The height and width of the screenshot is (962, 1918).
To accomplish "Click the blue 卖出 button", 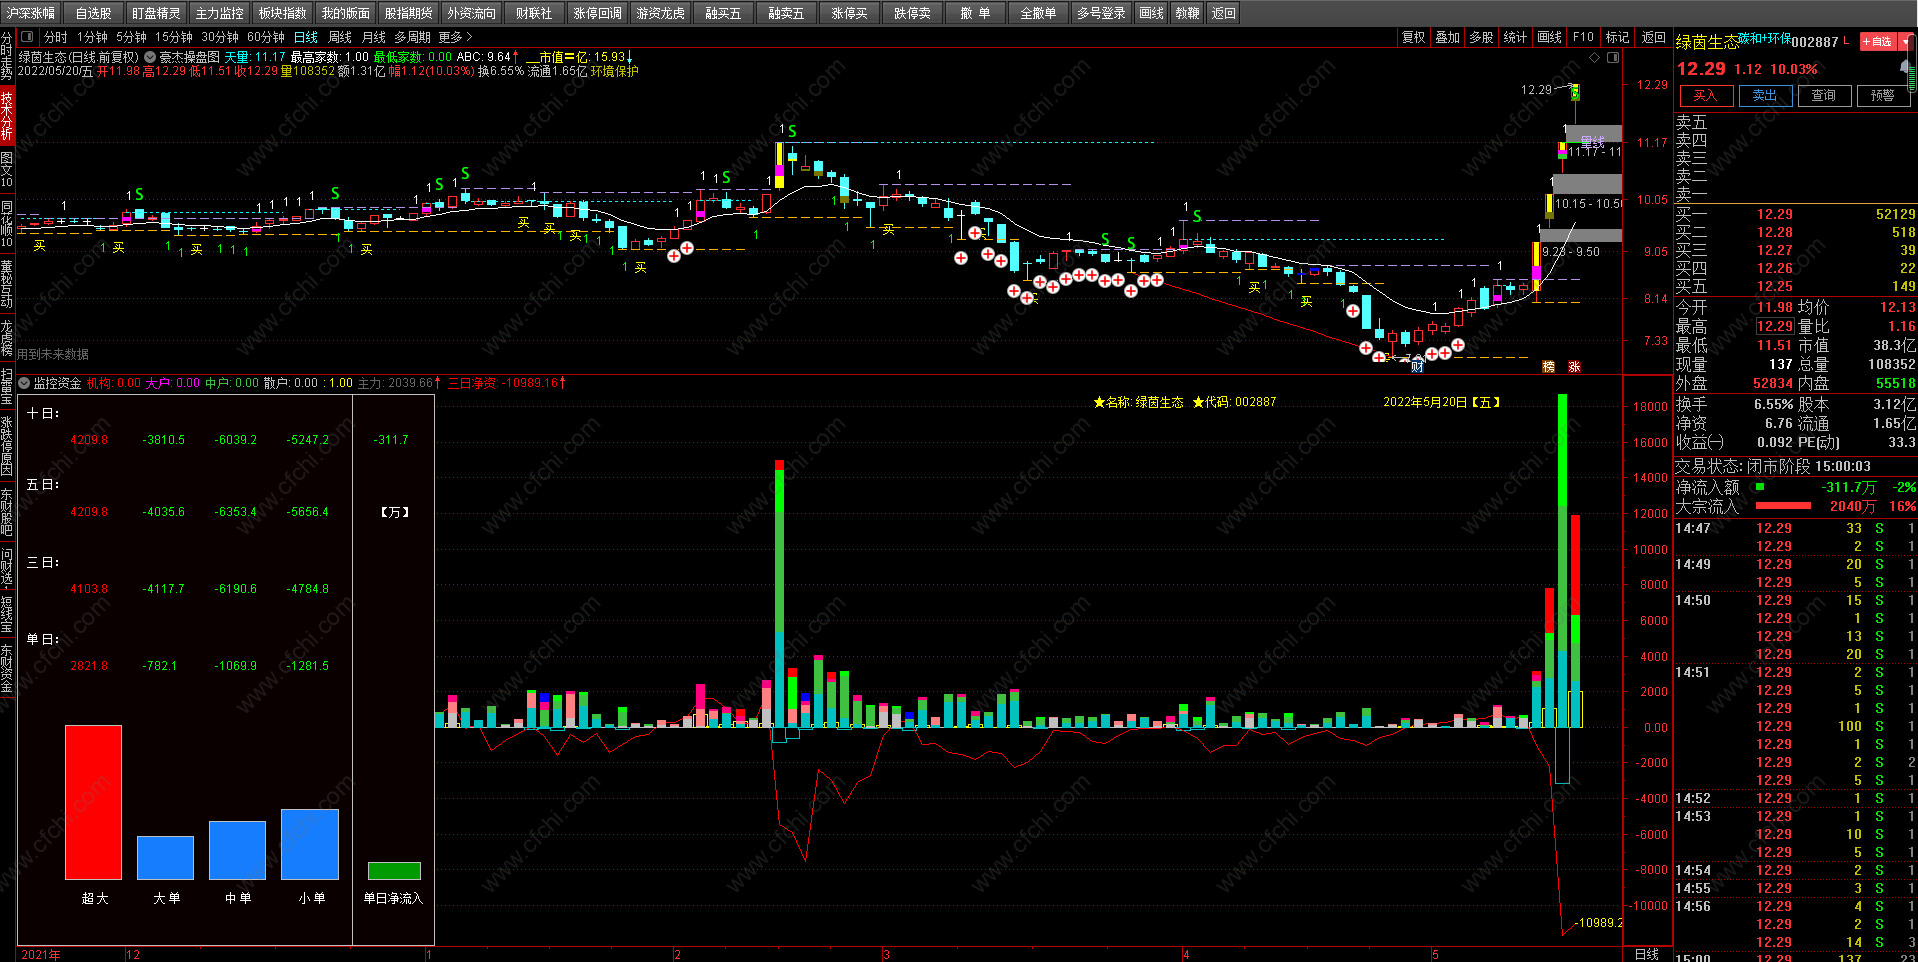I will [x=1765, y=95].
